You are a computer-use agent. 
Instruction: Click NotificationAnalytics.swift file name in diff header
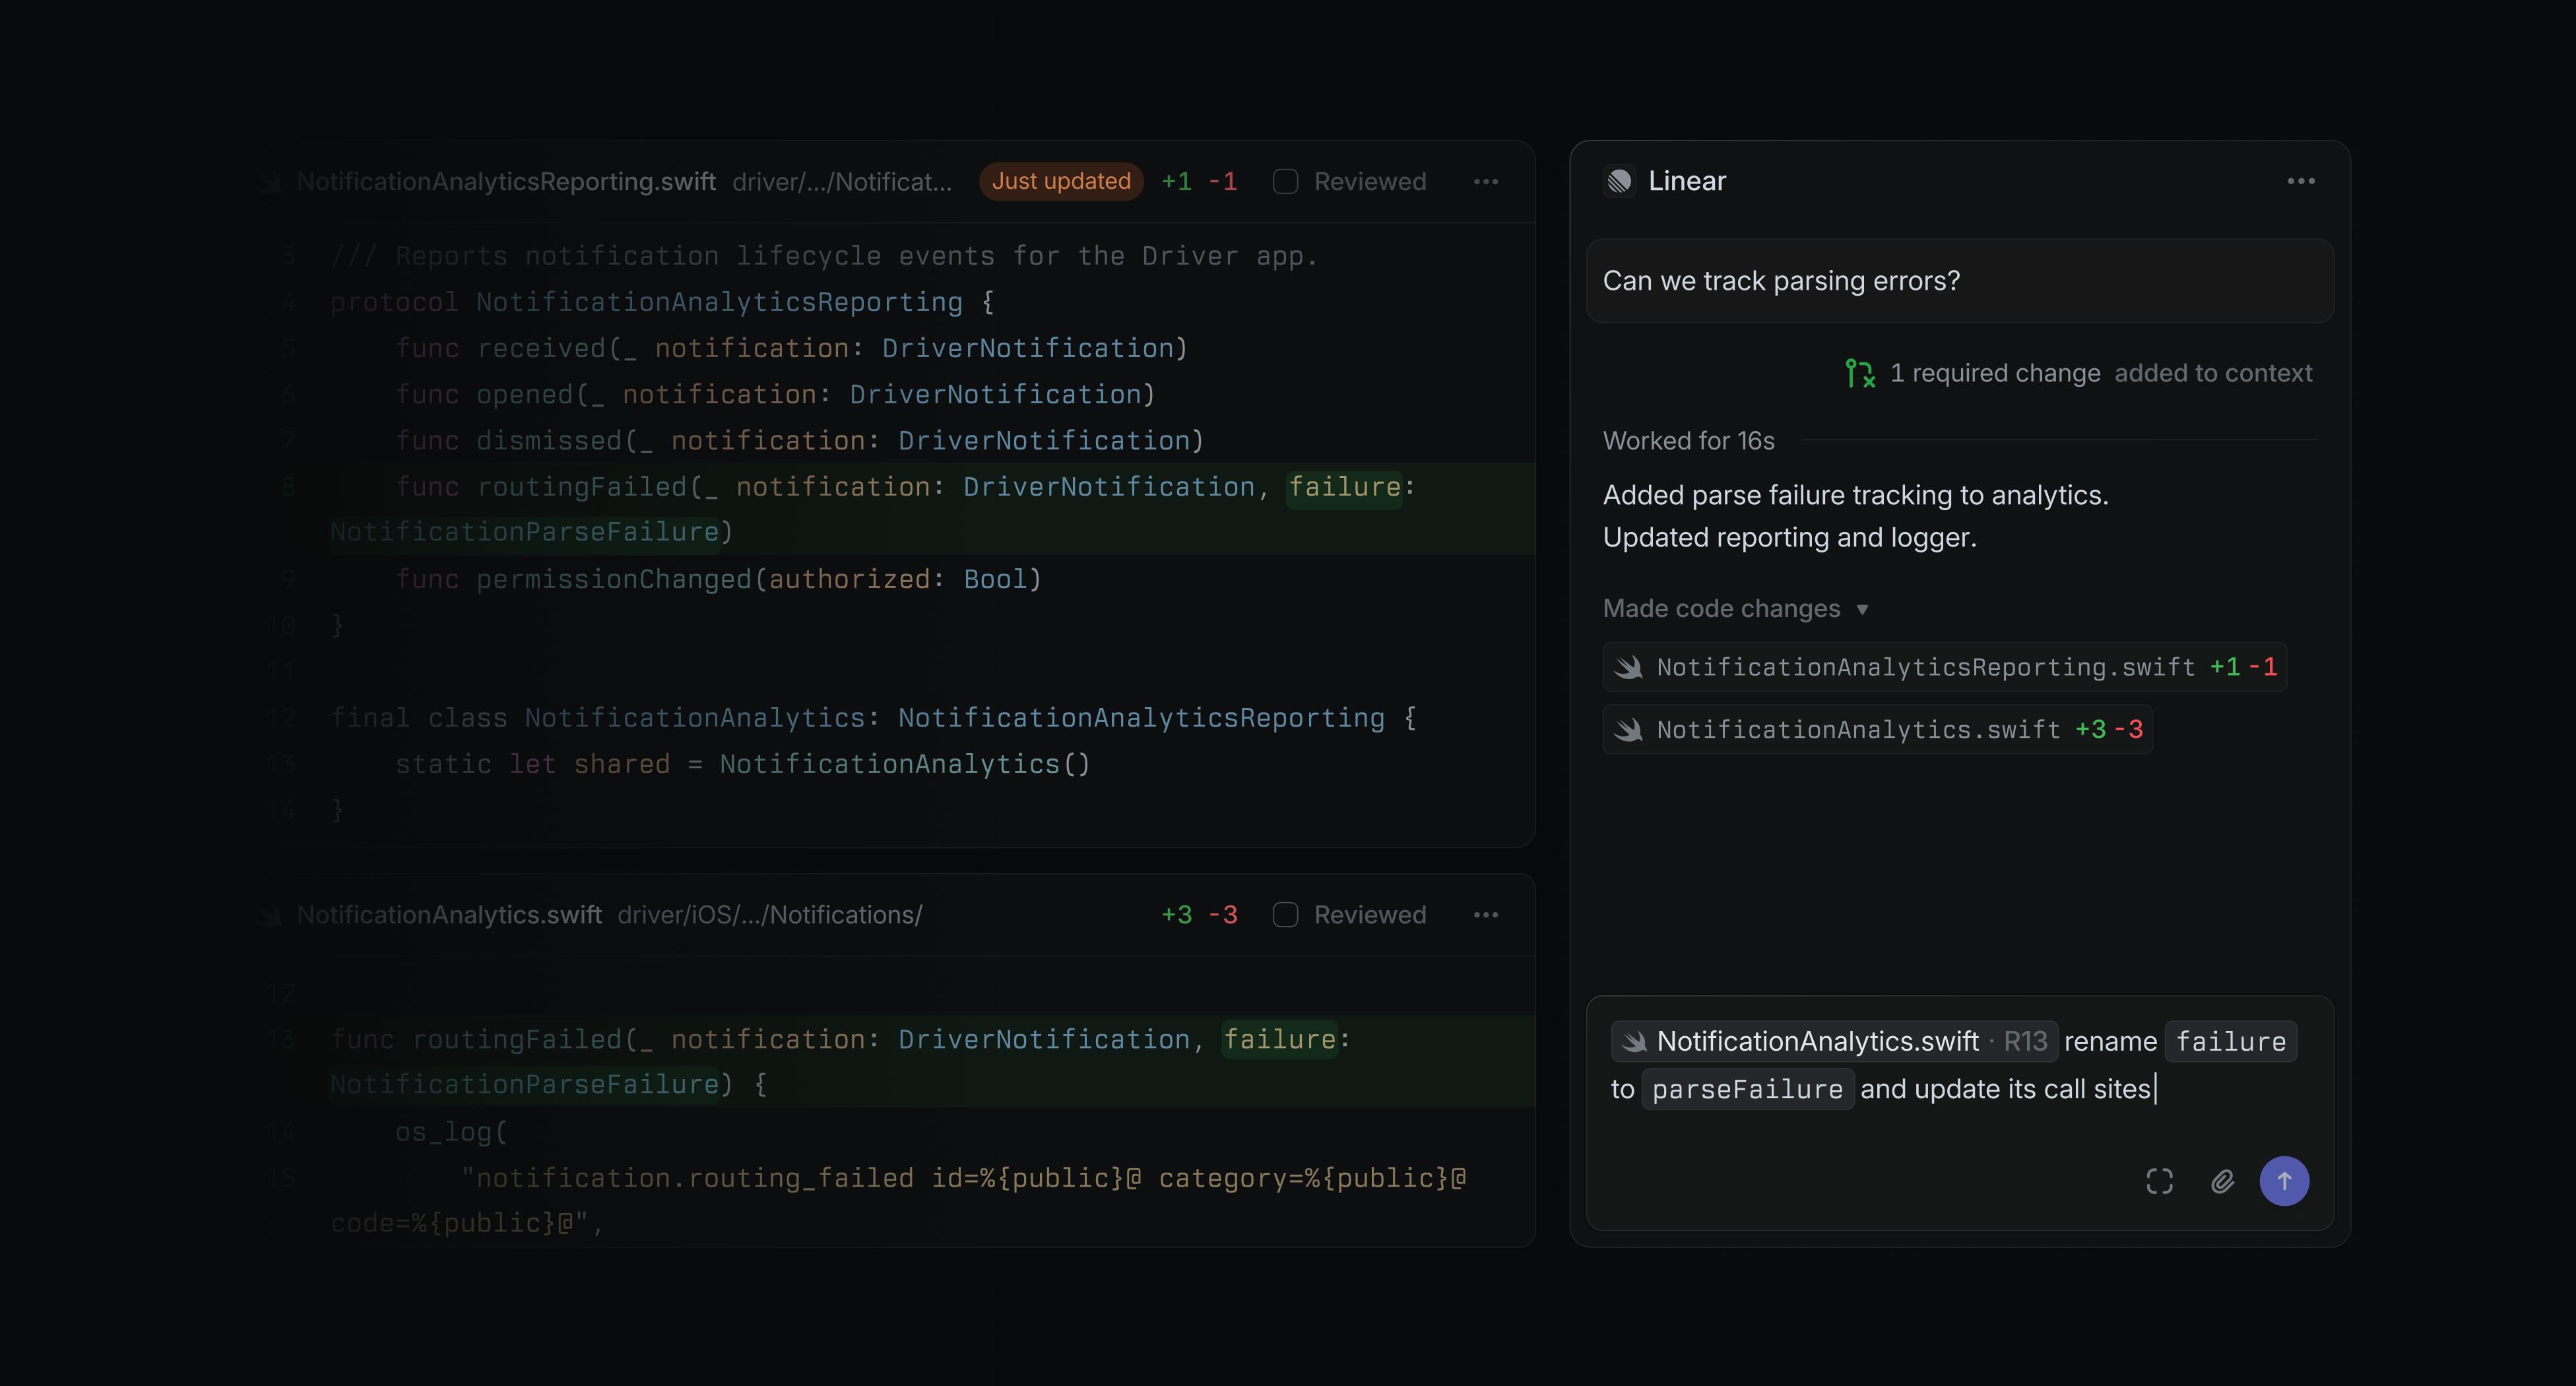(x=449, y=915)
